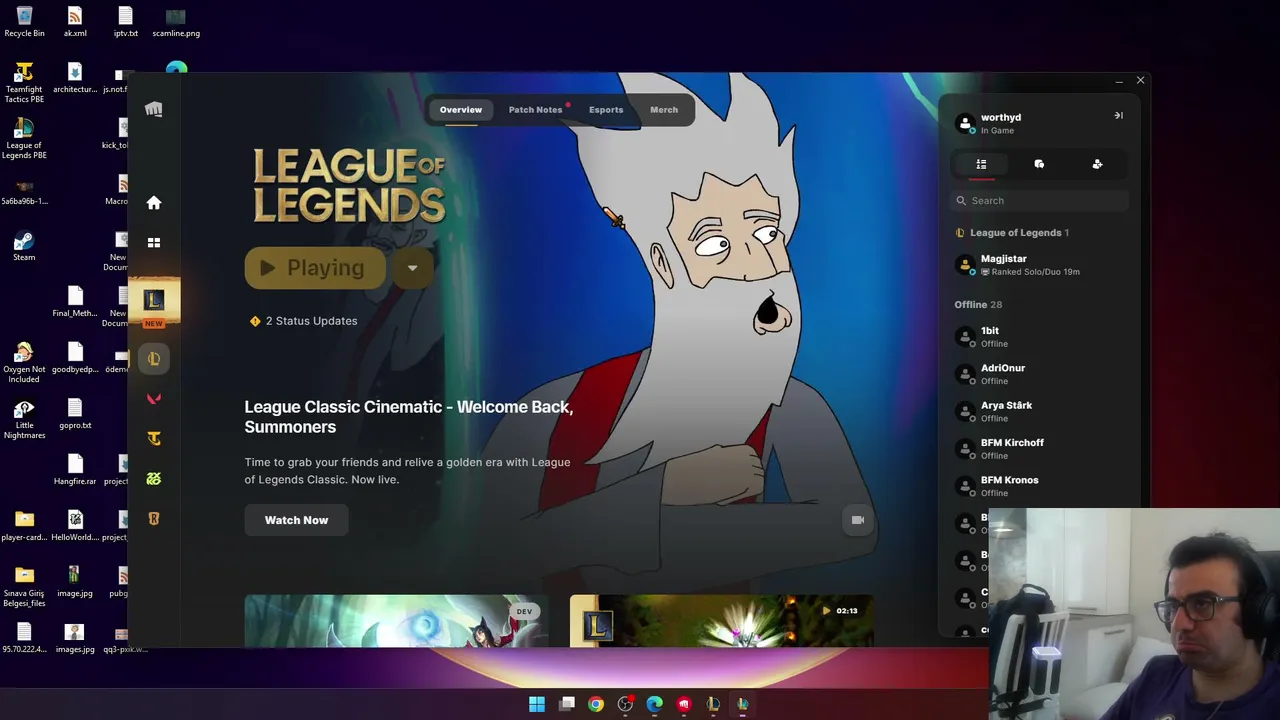Screen dimensions: 1280x720
Task: Open the play options dropdown arrow
Action: [x=412, y=268]
